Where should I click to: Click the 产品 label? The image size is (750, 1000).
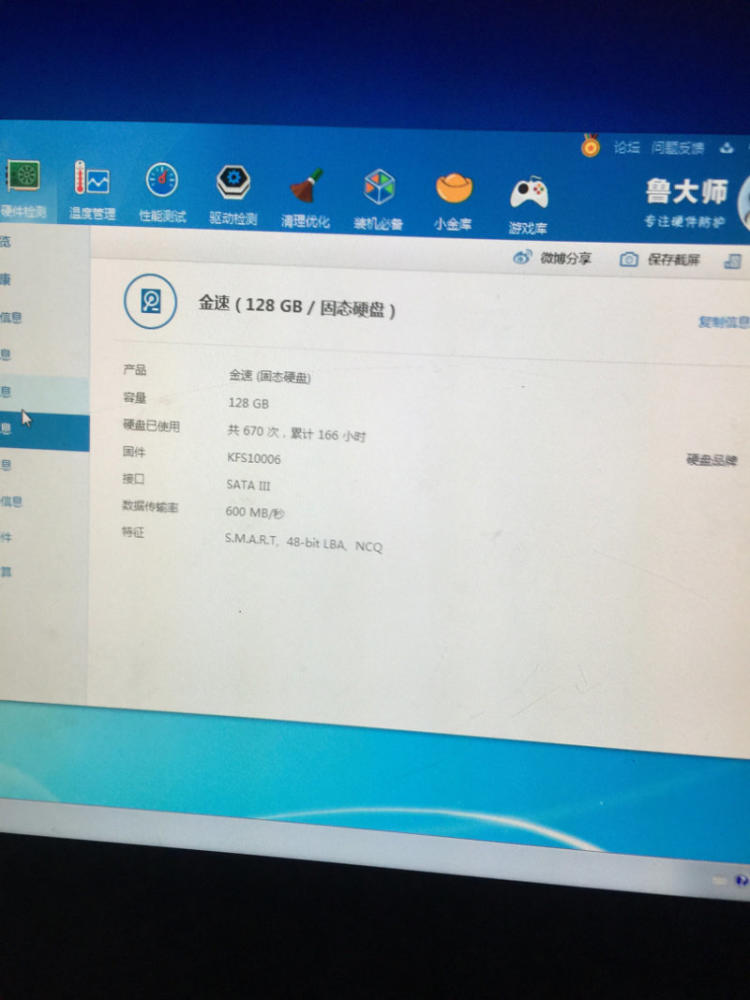(135, 370)
